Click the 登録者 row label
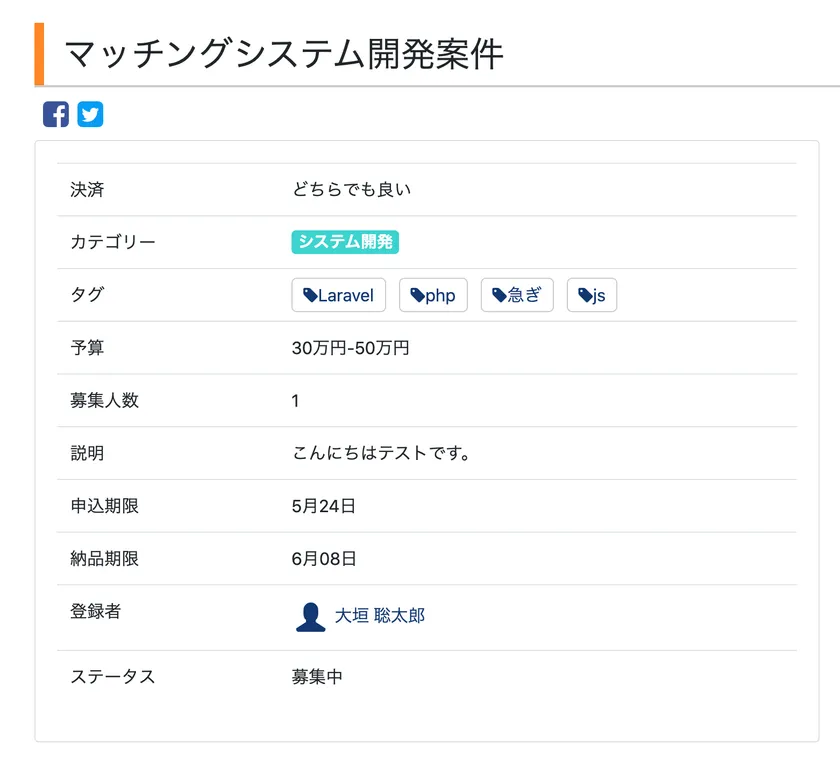This screenshot has height=763, width=840. [95, 611]
